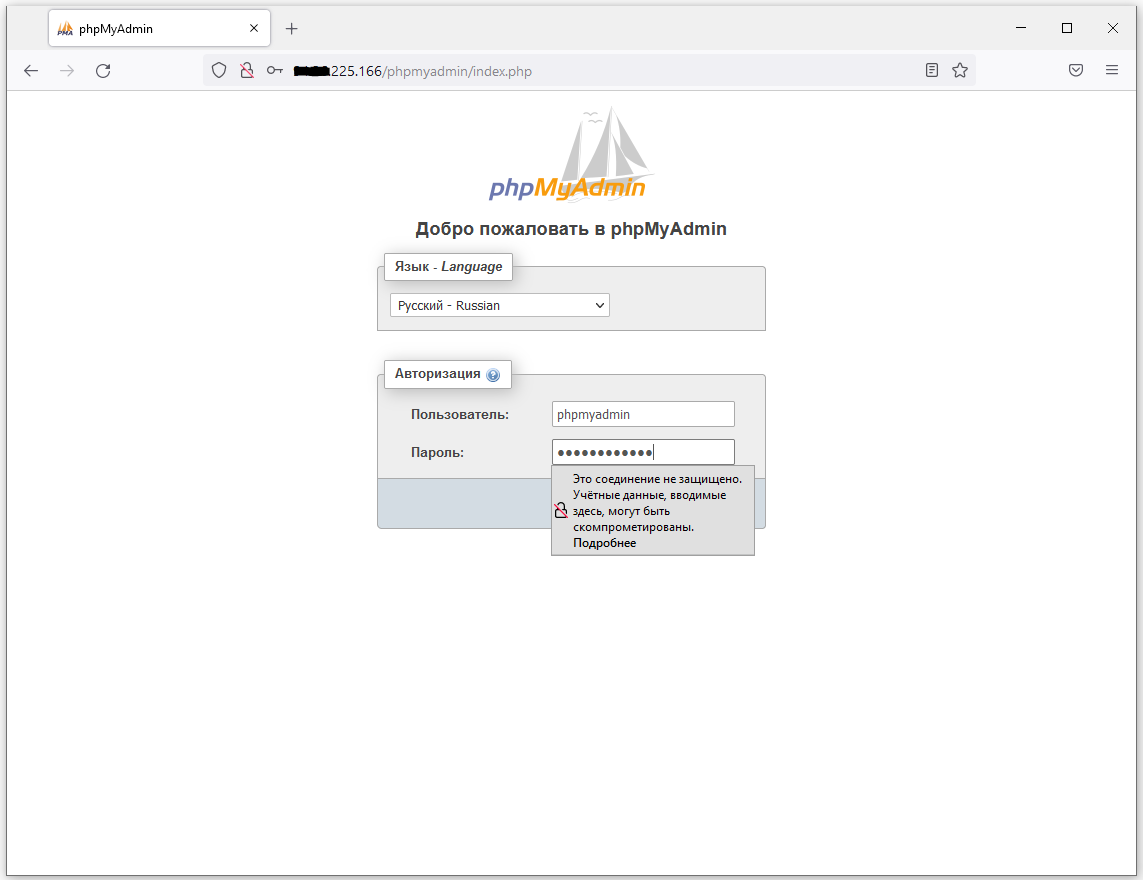Open the Русский - Russian language dropdown

500,305
